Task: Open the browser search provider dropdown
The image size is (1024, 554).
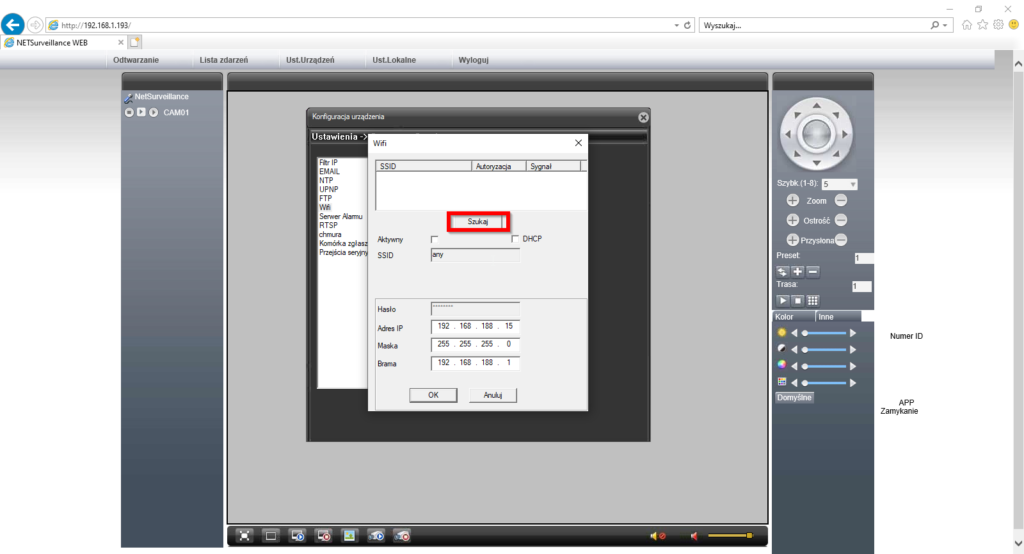Action: pyautogui.click(x=946, y=25)
